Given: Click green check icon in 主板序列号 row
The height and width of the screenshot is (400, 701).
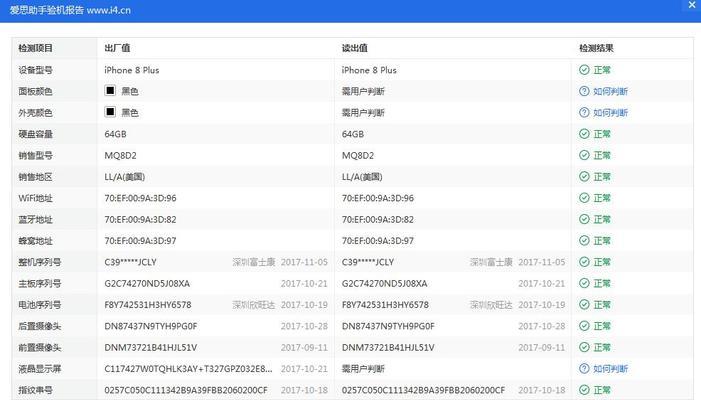Looking at the screenshot, I should pos(584,283).
